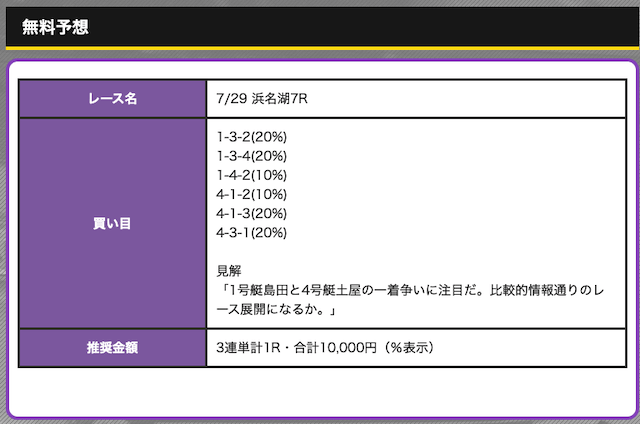Image resolution: width=640 pixels, height=424 pixels.
Task: Select the 推奨金額 label cell
Action: [113, 348]
